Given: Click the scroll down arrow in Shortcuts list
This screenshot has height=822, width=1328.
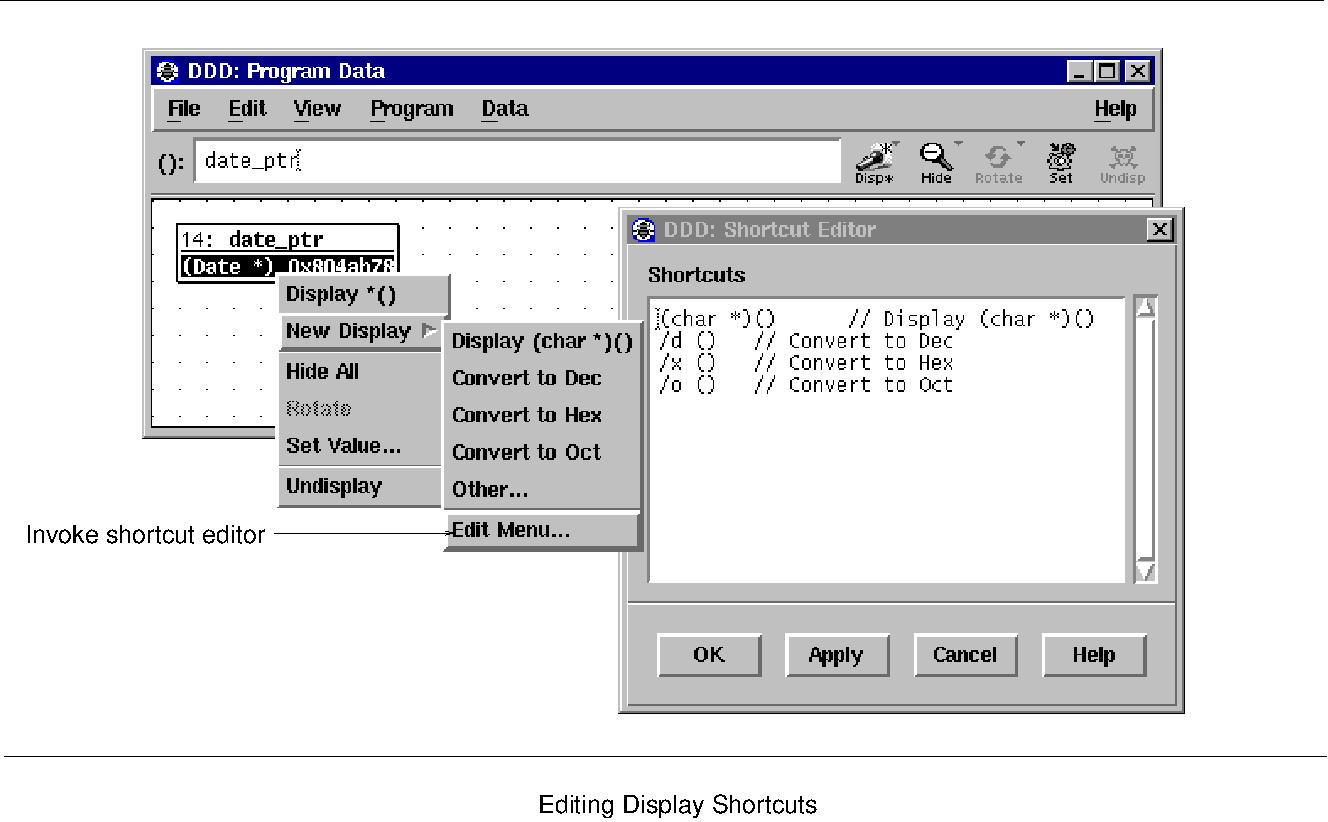Looking at the screenshot, I should click(x=1146, y=571).
